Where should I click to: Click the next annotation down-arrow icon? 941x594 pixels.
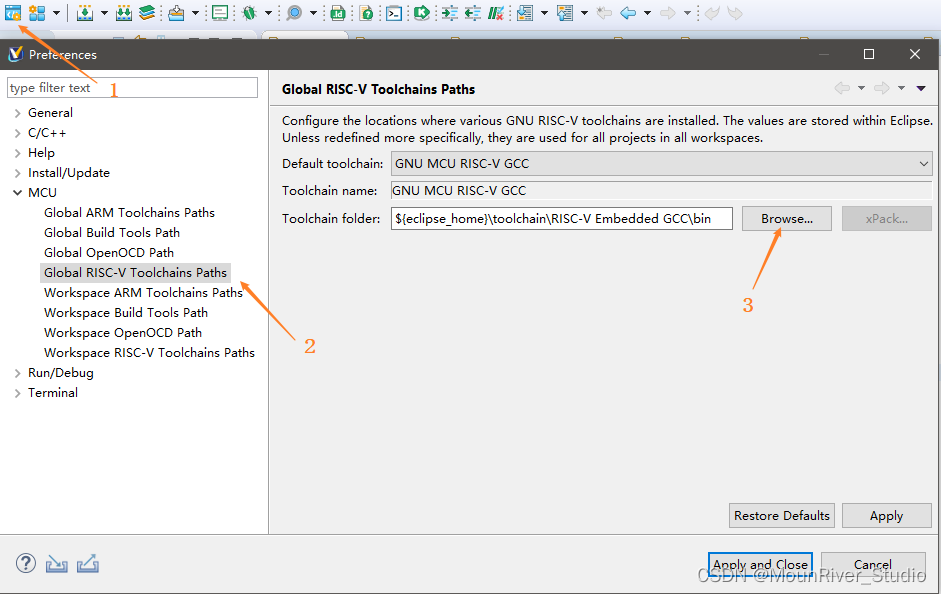click(525, 13)
